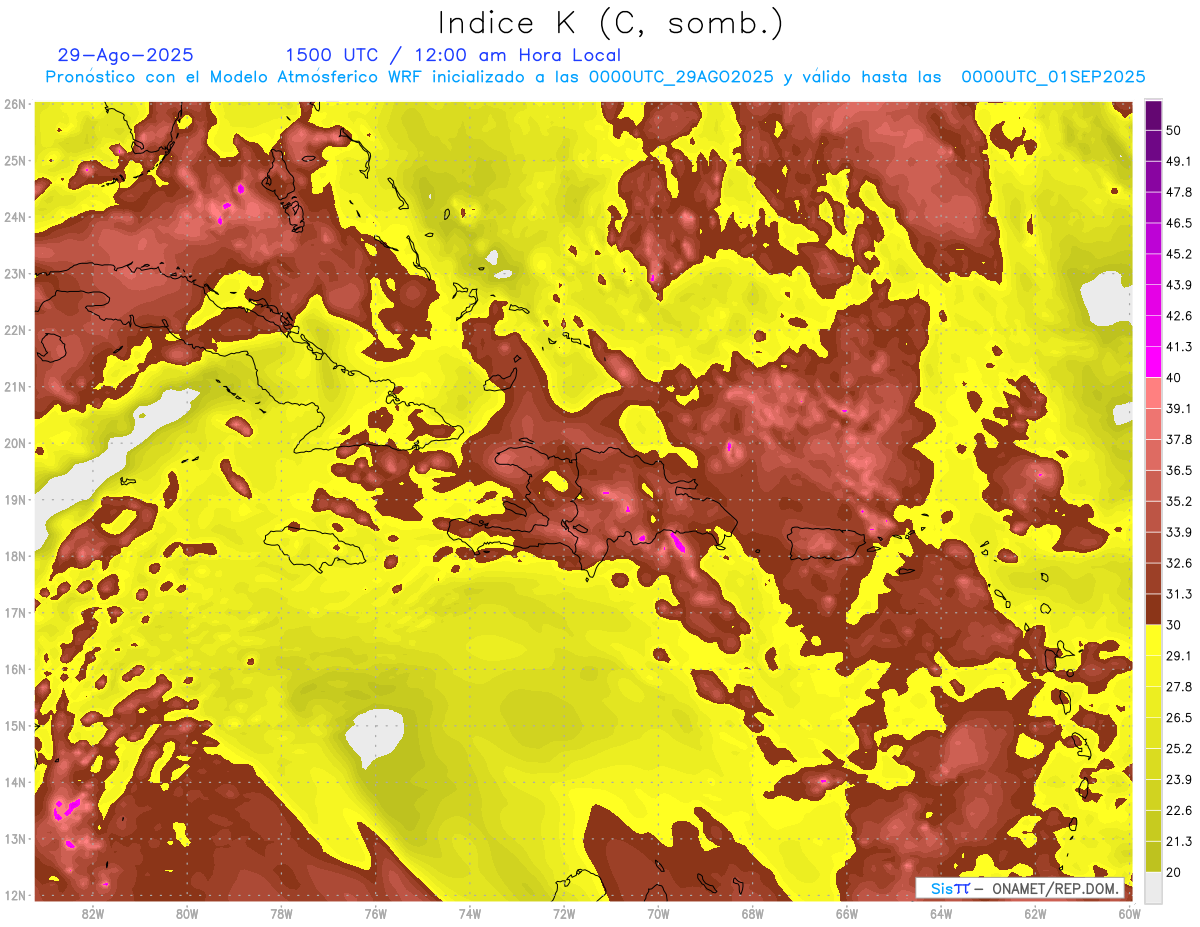Click the longitude label "78W"

[281, 913]
